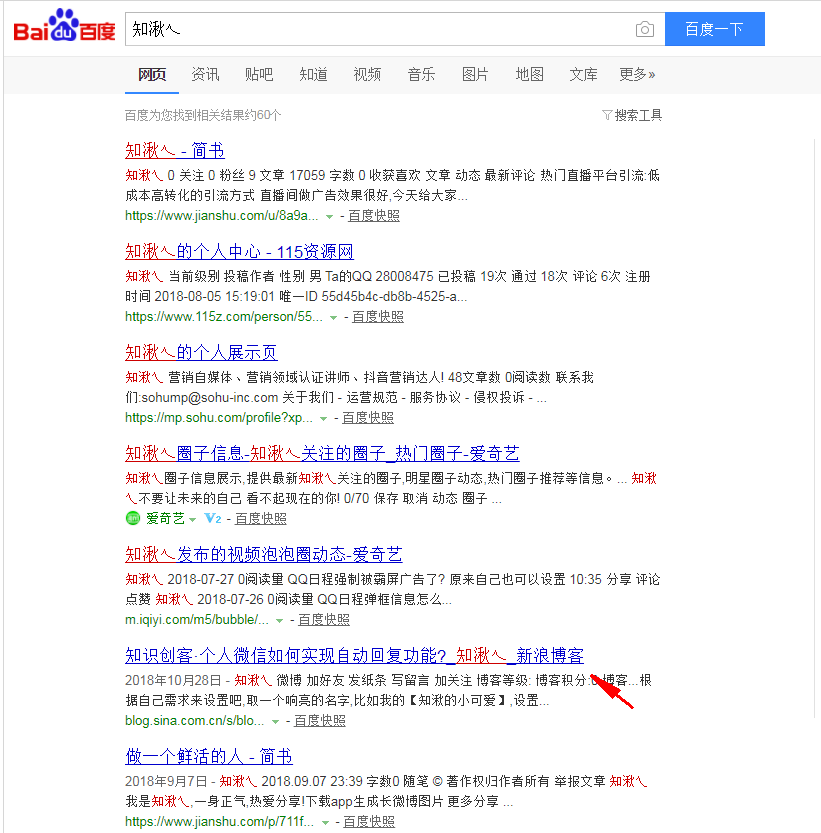Screen dimensions: 821x833
Task: Click URL https://www.115z.com/person/55...
Action: tap(224, 317)
